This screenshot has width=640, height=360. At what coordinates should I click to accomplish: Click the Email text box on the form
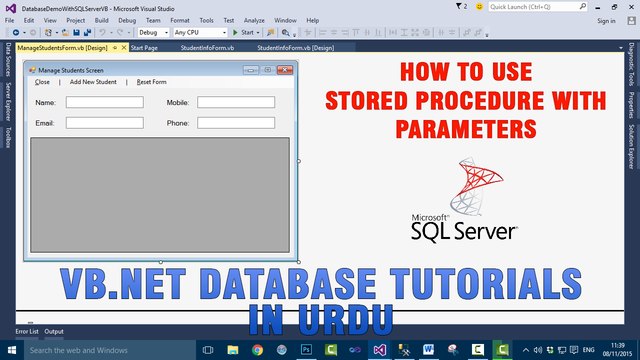click(105, 123)
